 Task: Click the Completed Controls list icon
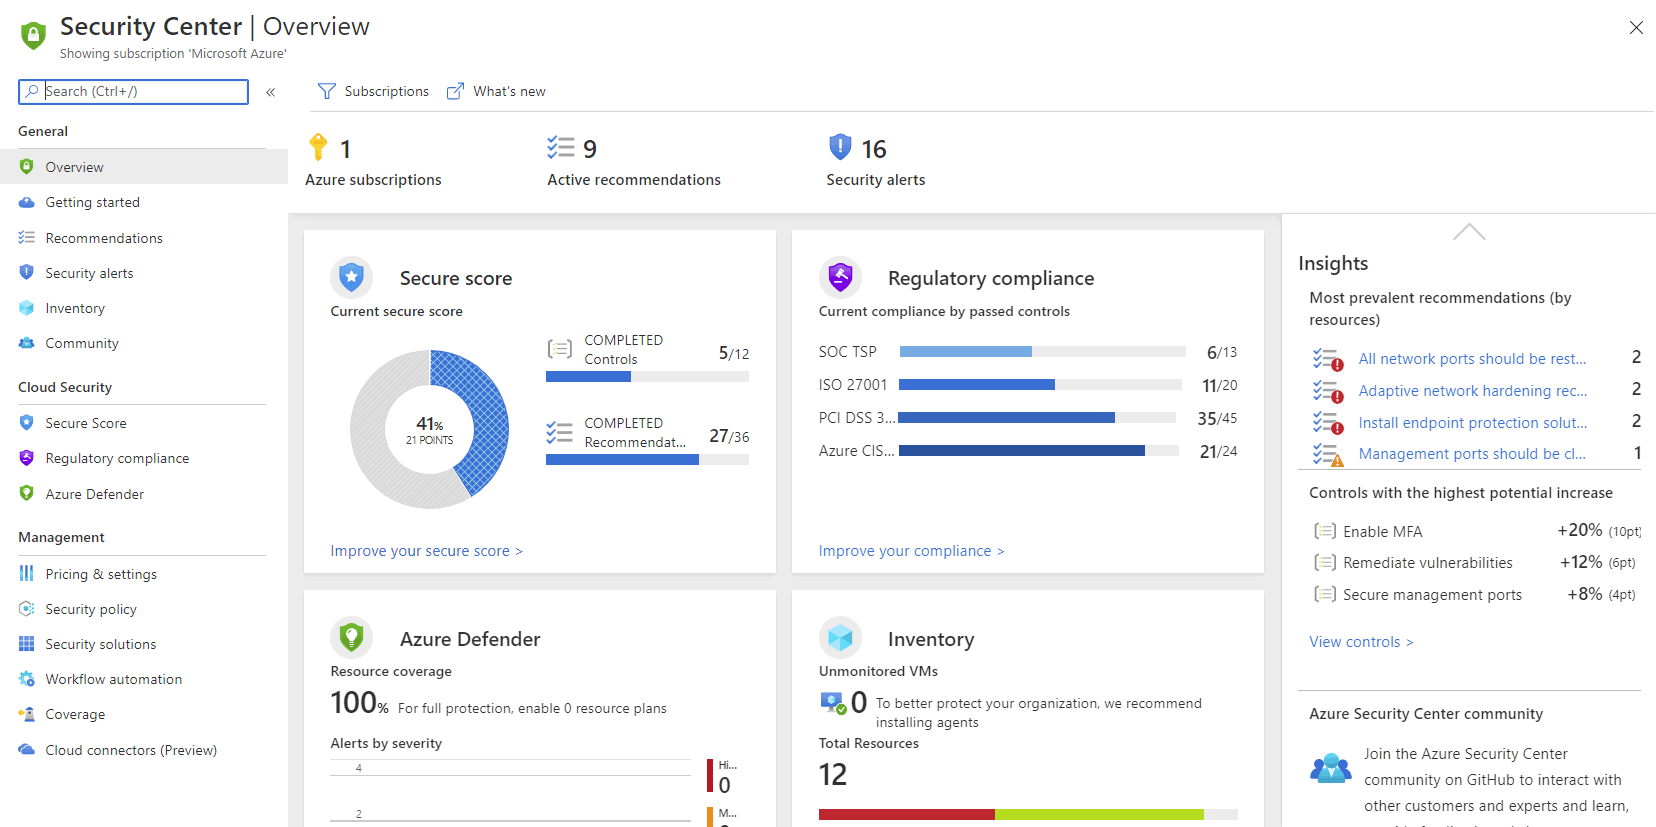[x=560, y=349]
